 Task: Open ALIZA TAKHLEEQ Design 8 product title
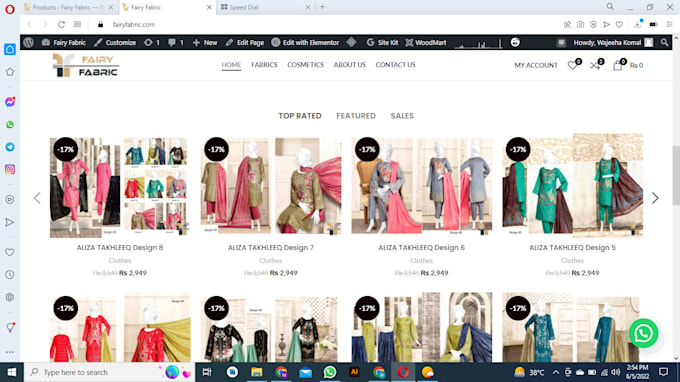pos(120,248)
